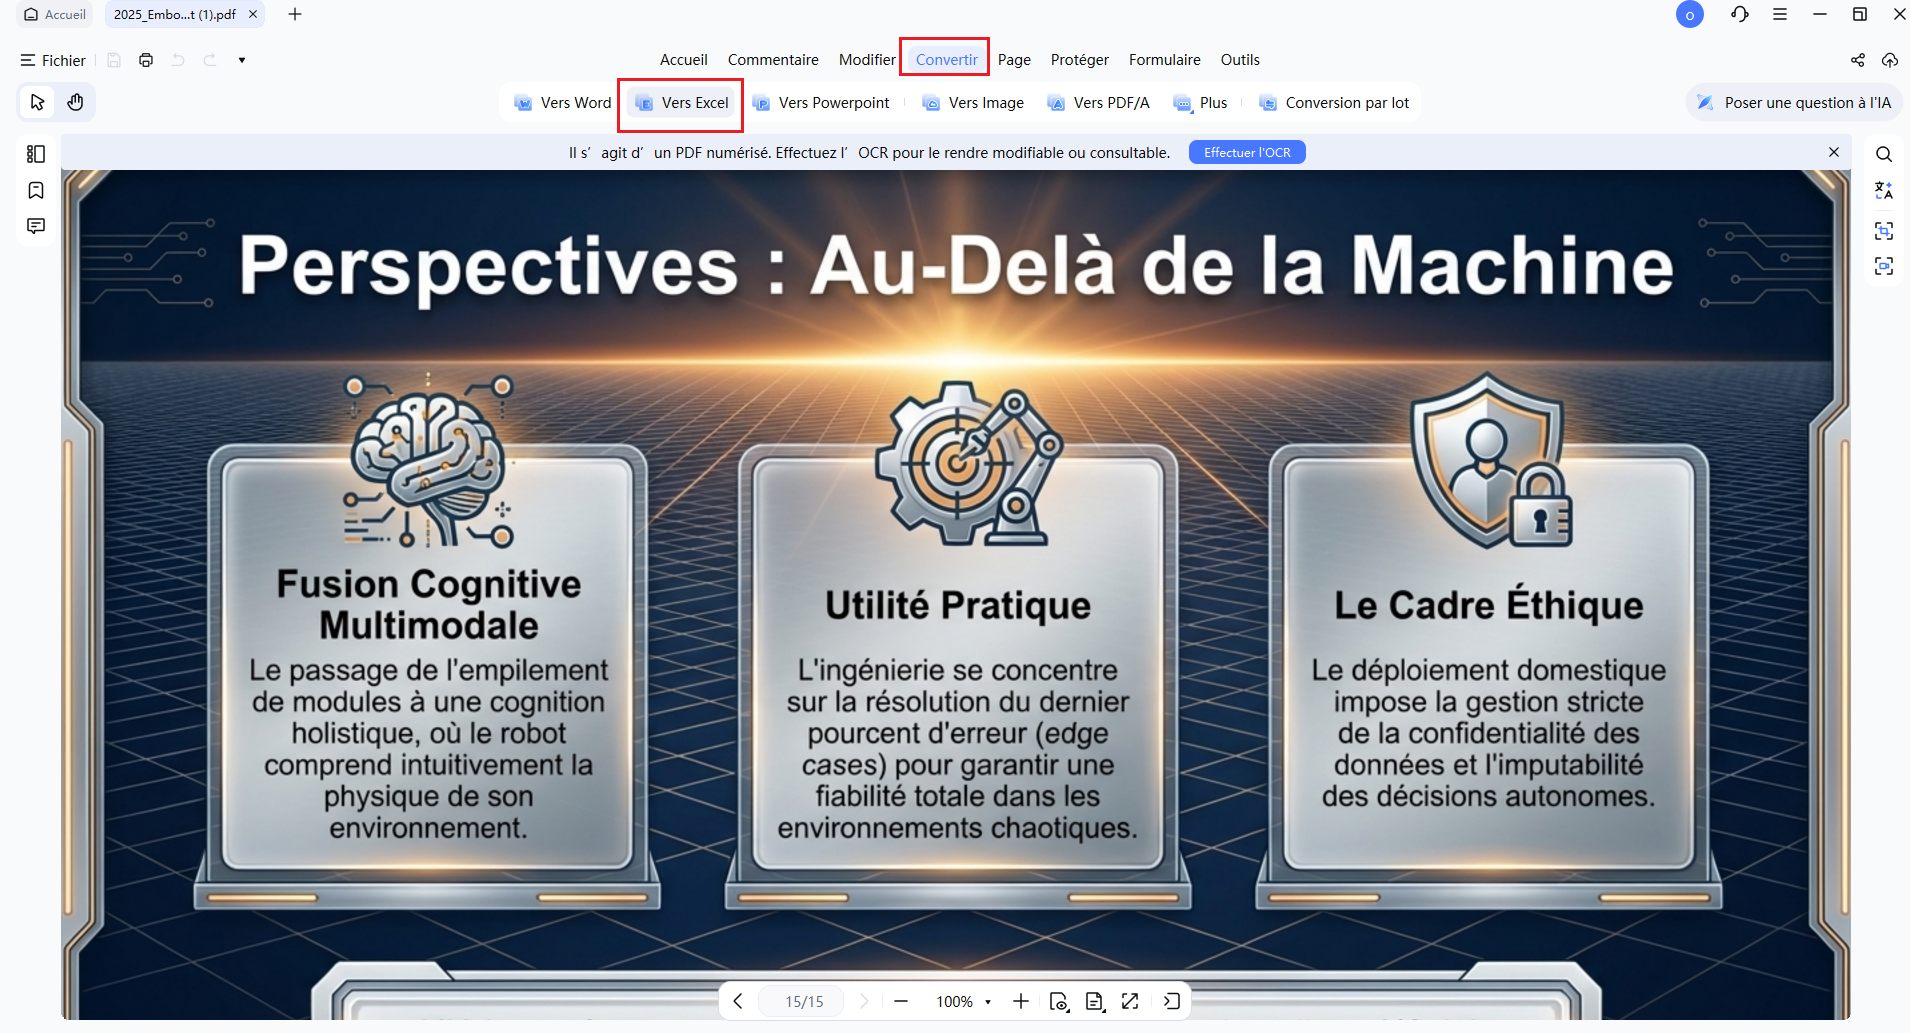Enter full screen mode icon
The height and width of the screenshot is (1033, 1910).
pyautogui.click(x=1130, y=1001)
